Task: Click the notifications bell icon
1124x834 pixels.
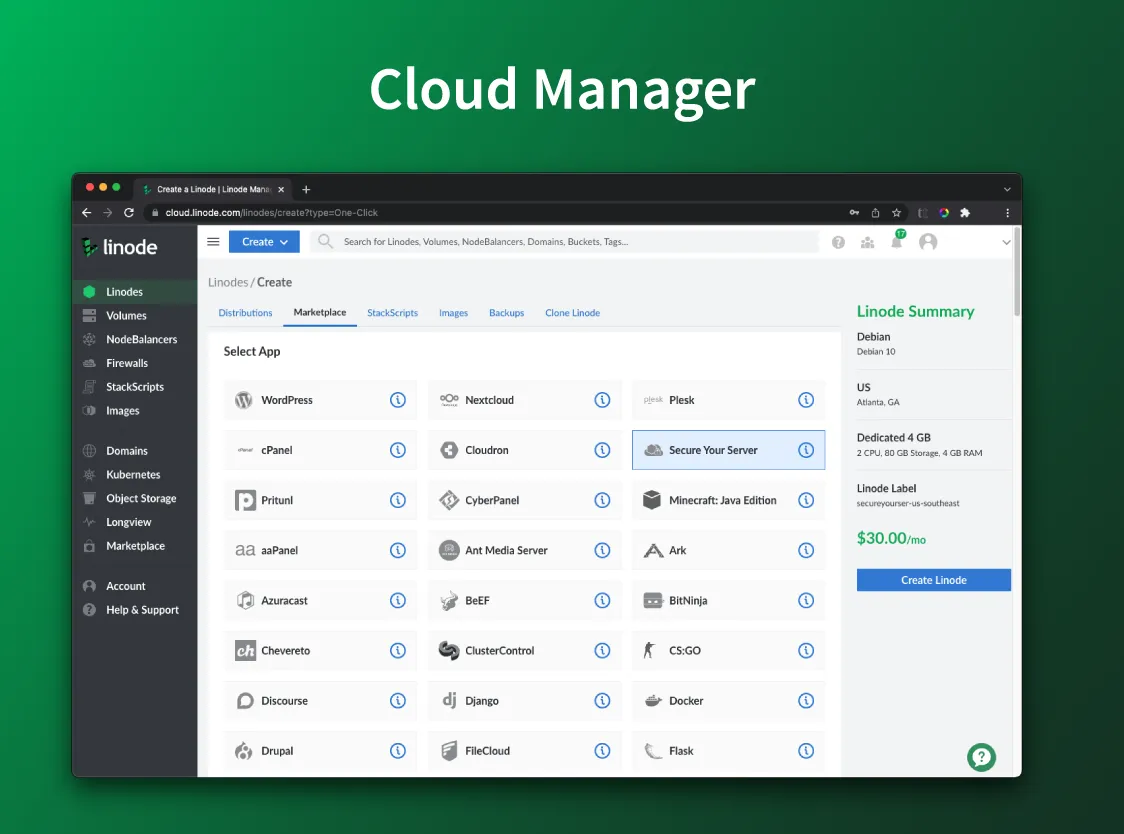Action: (x=897, y=242)
